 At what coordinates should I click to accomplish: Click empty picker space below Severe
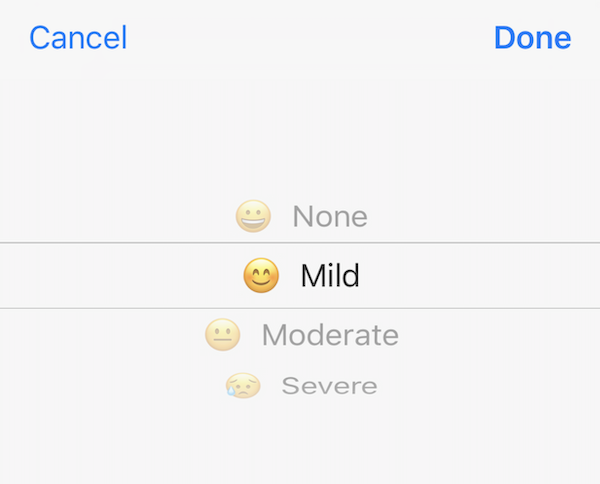300,442
